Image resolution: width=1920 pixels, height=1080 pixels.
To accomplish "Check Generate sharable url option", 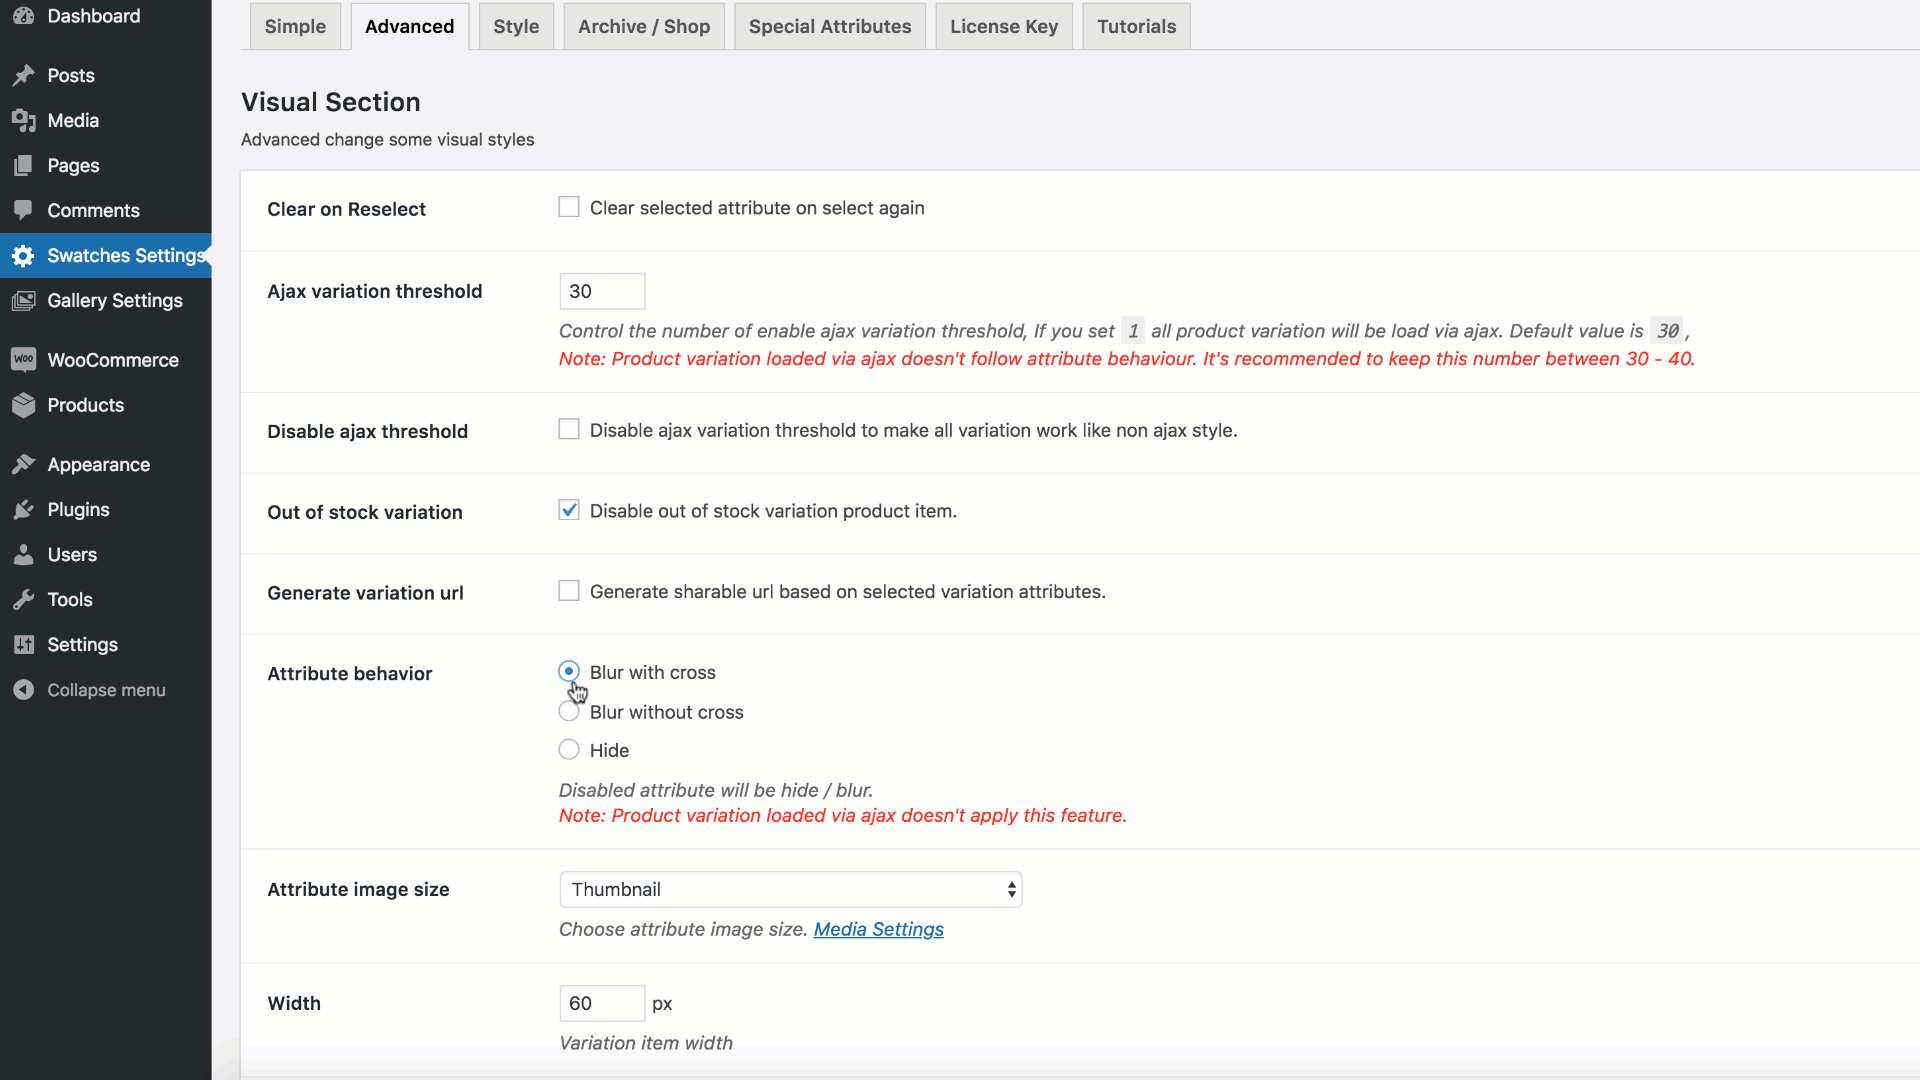I will point(569,591).
